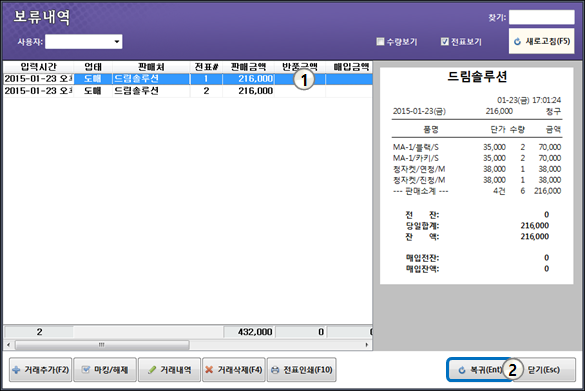Click the 새로고침(F5) button label
This screenshot has width=585, height=391.
(x=548, y=41)
